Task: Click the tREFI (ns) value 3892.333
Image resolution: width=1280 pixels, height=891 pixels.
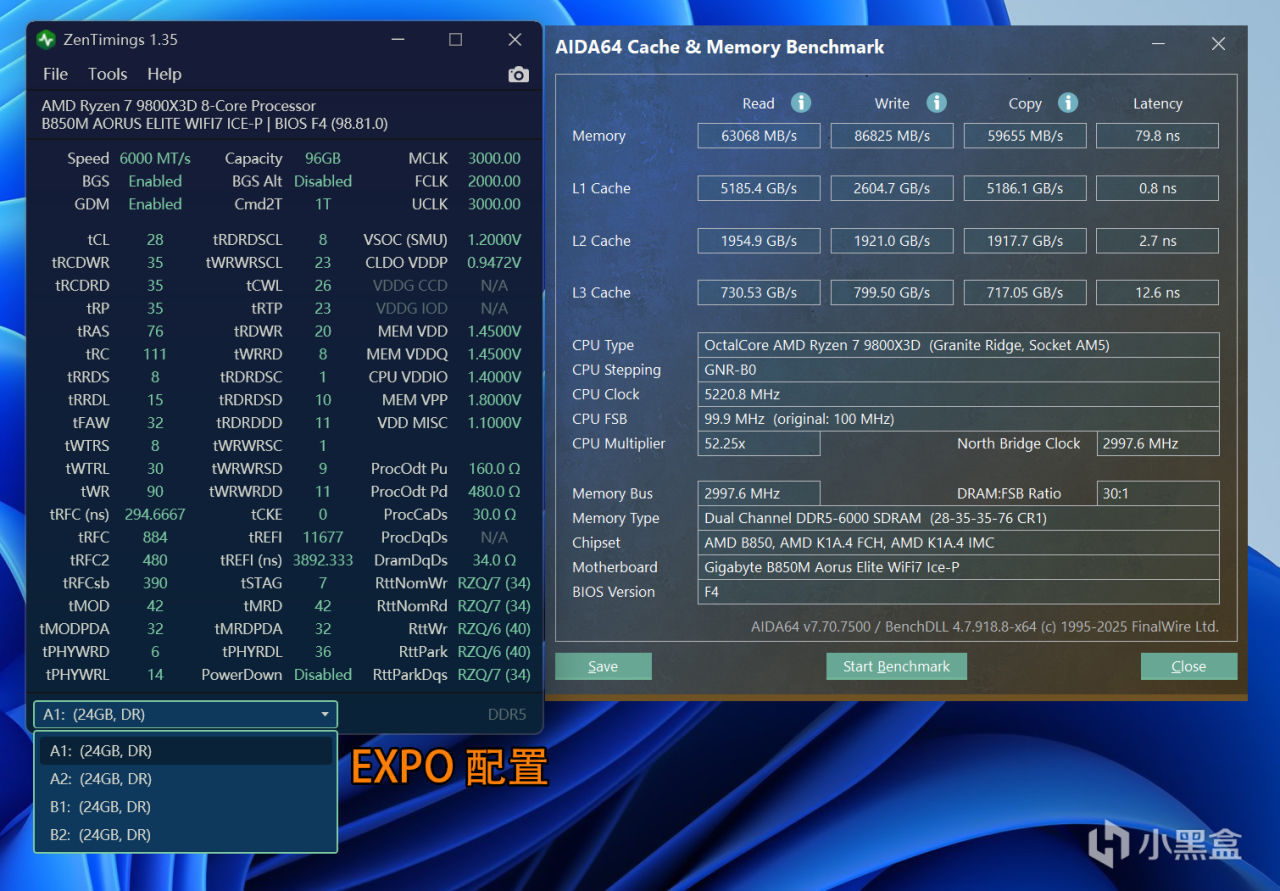Action: (x=323, y=560)
